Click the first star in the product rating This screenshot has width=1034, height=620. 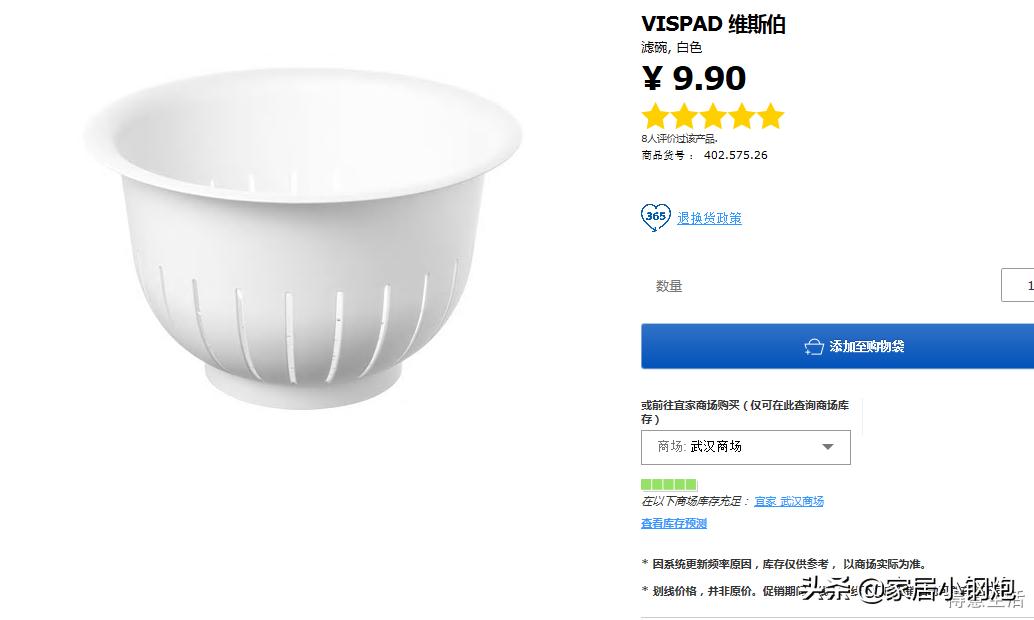pyautogui.click(x=655, y=116)
